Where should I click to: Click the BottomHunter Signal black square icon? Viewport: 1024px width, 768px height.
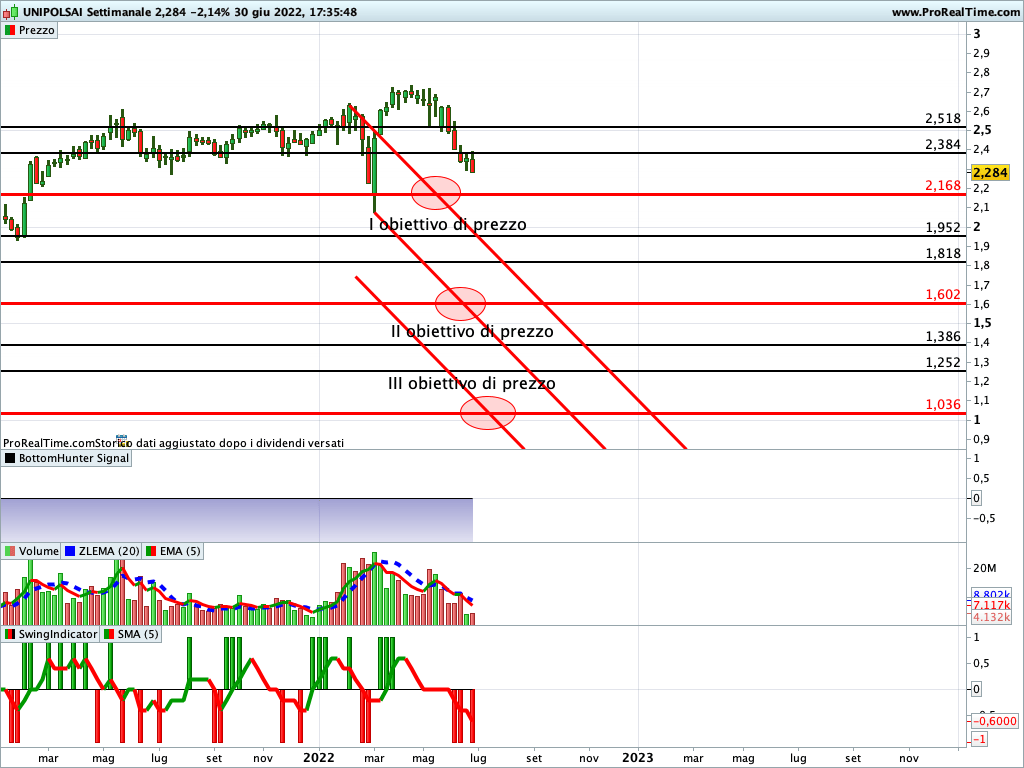[10, 458]
